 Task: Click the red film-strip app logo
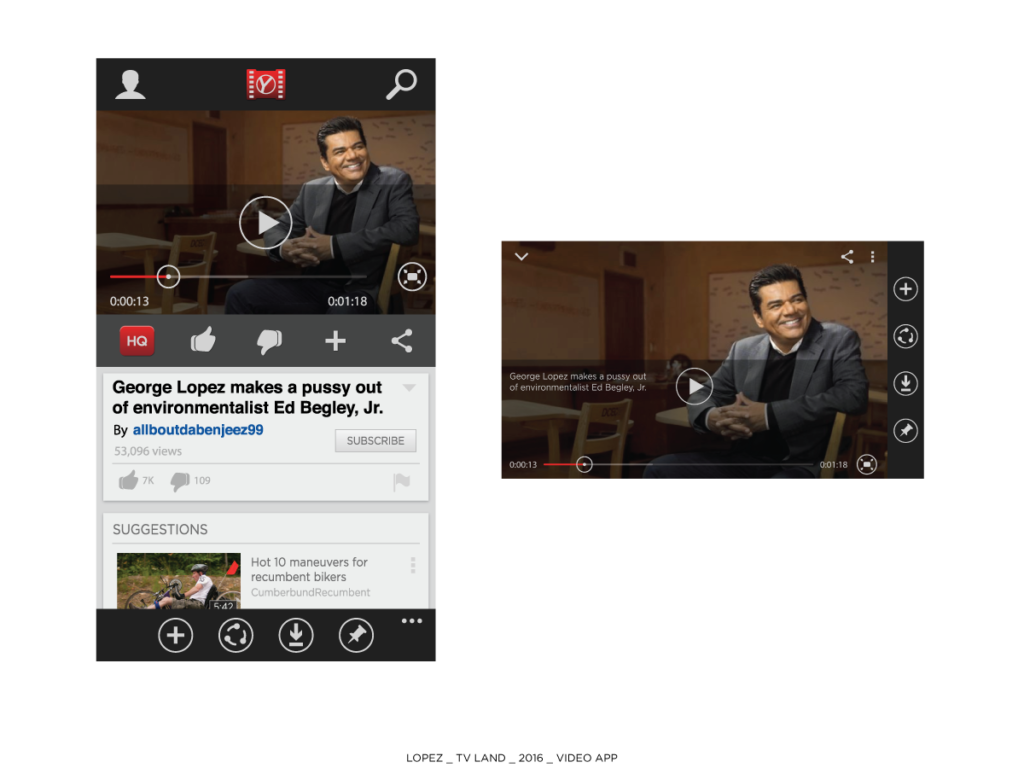(266, 84)
